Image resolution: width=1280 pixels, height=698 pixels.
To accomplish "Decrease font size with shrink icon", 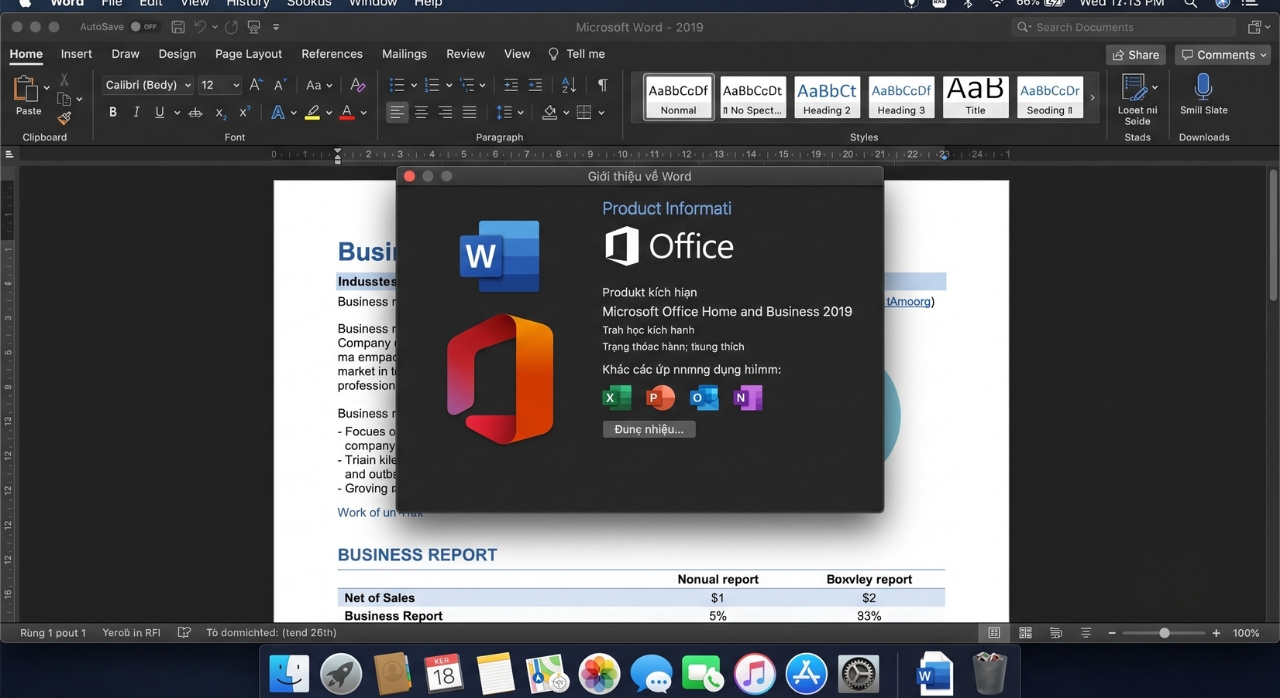I will pos(280,85).
